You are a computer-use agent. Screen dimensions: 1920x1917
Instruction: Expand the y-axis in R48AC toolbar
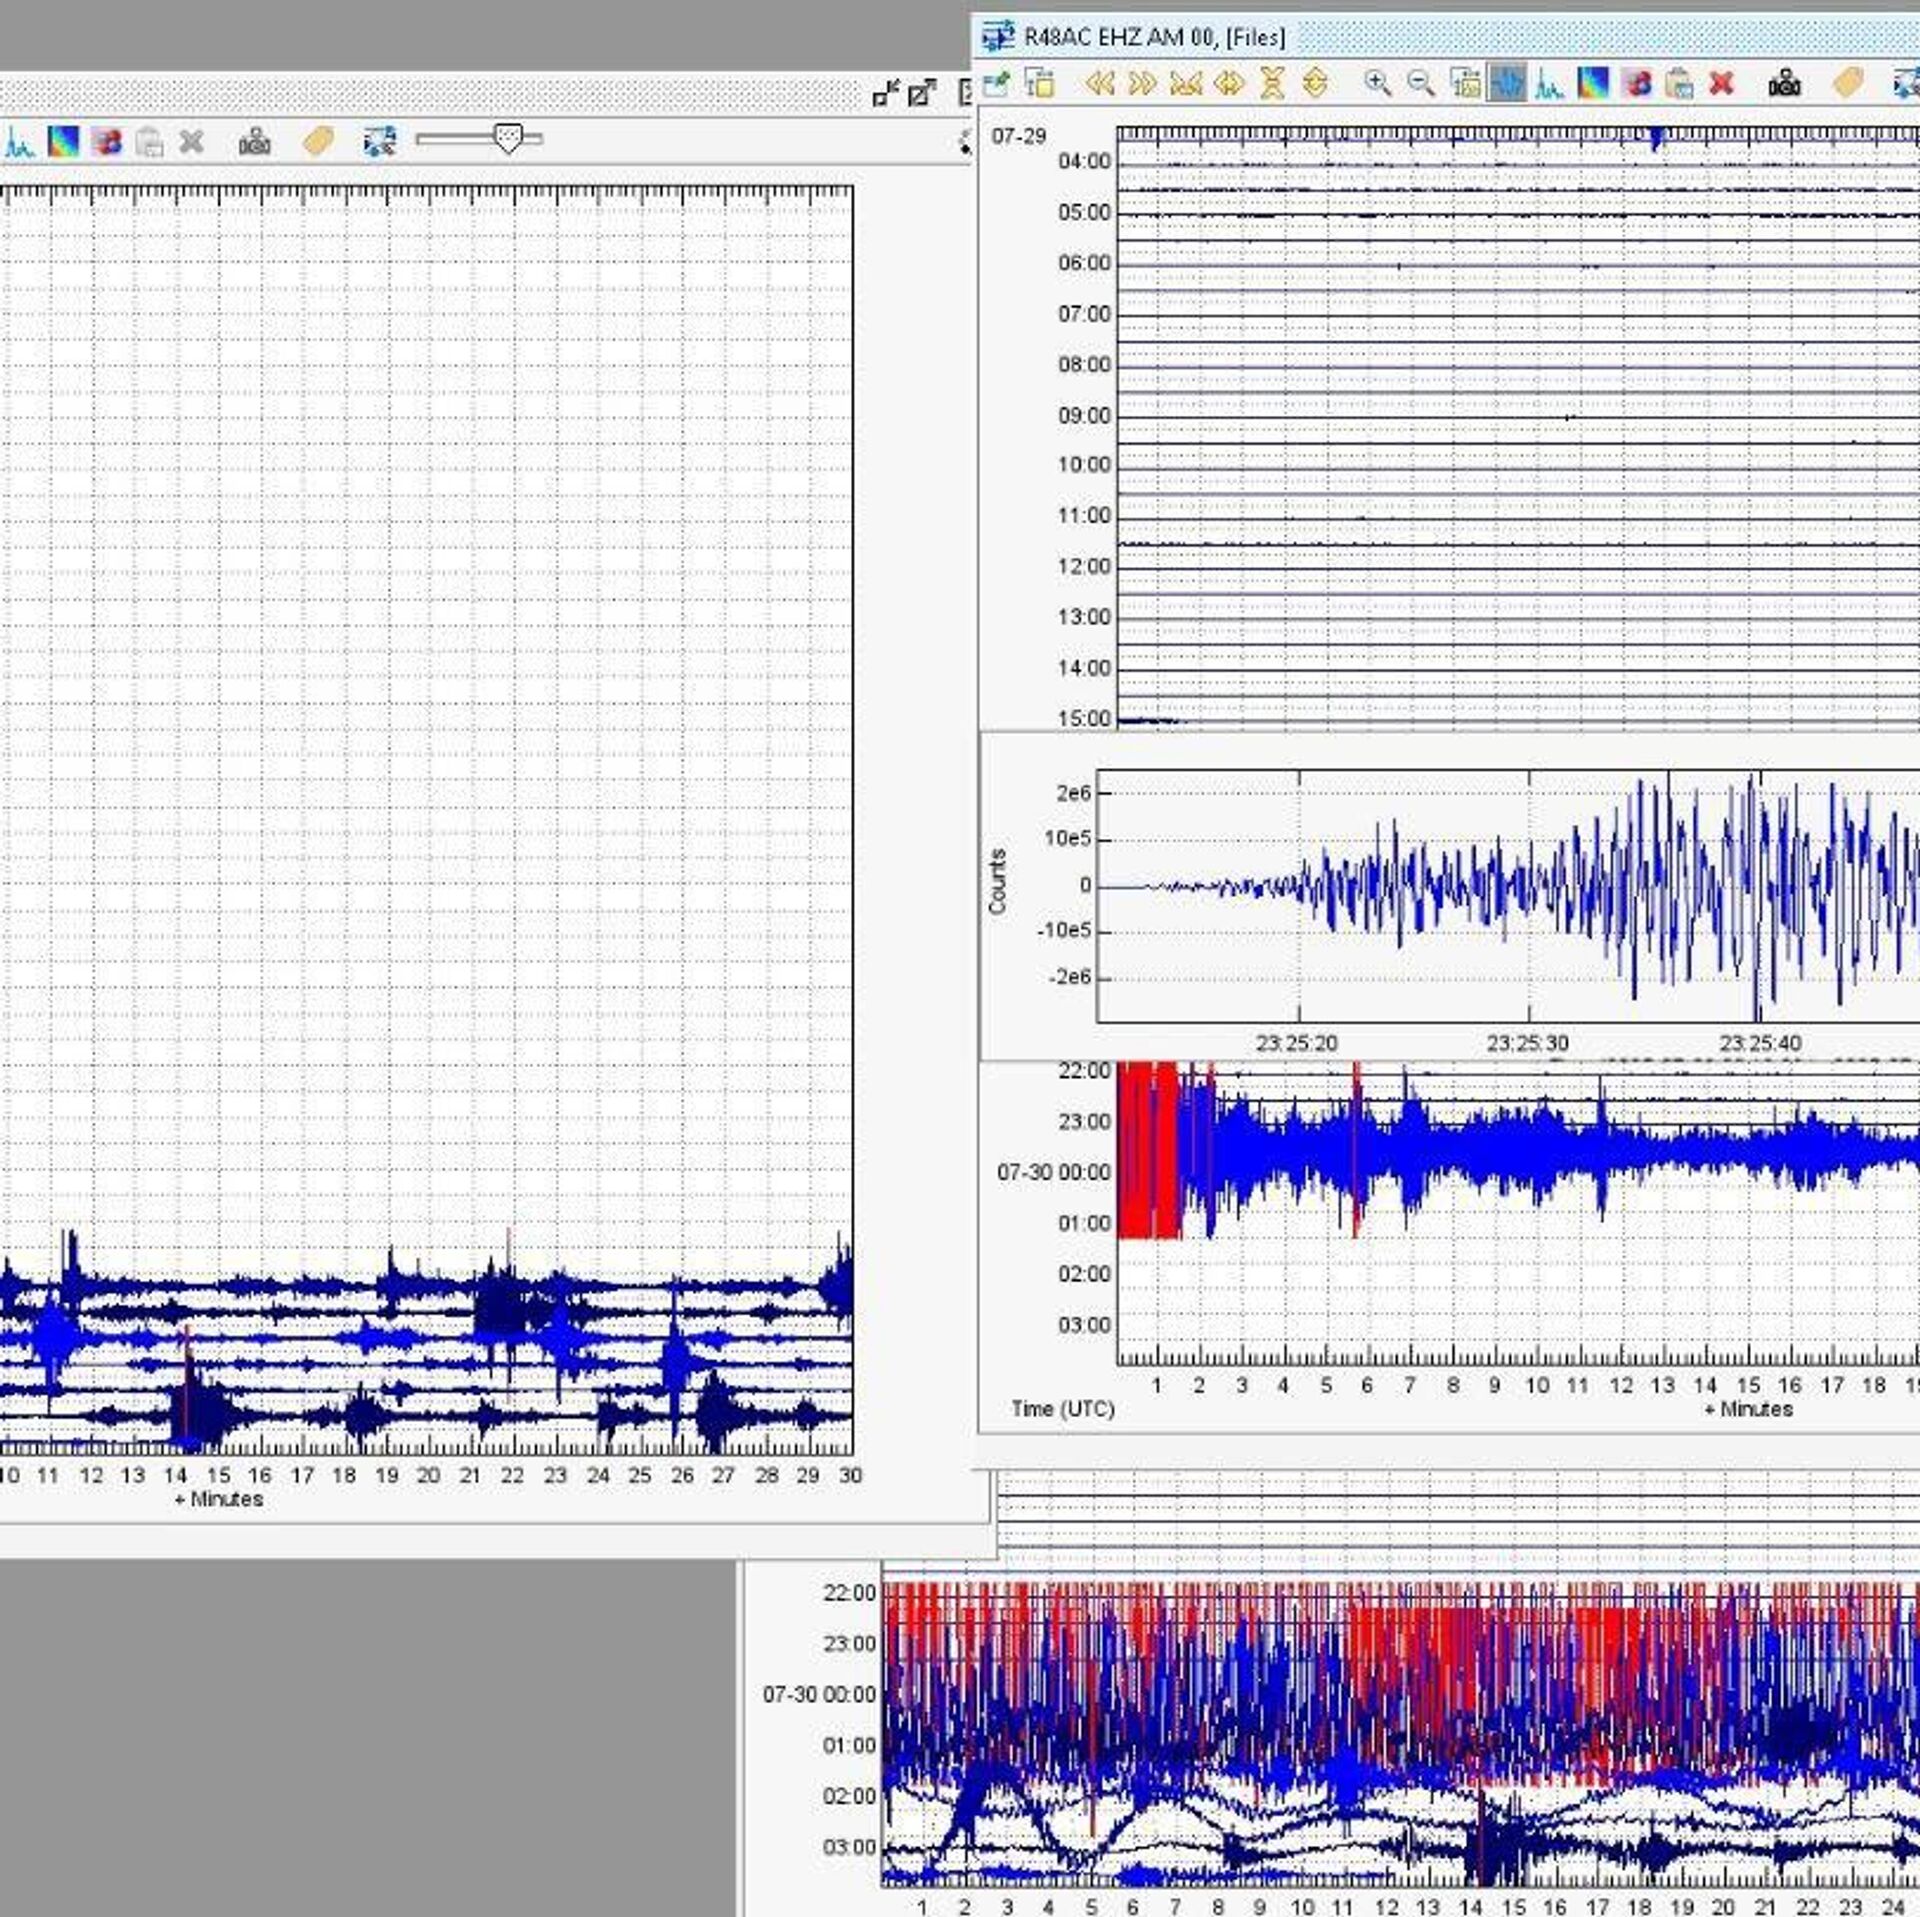(1316, 84)
